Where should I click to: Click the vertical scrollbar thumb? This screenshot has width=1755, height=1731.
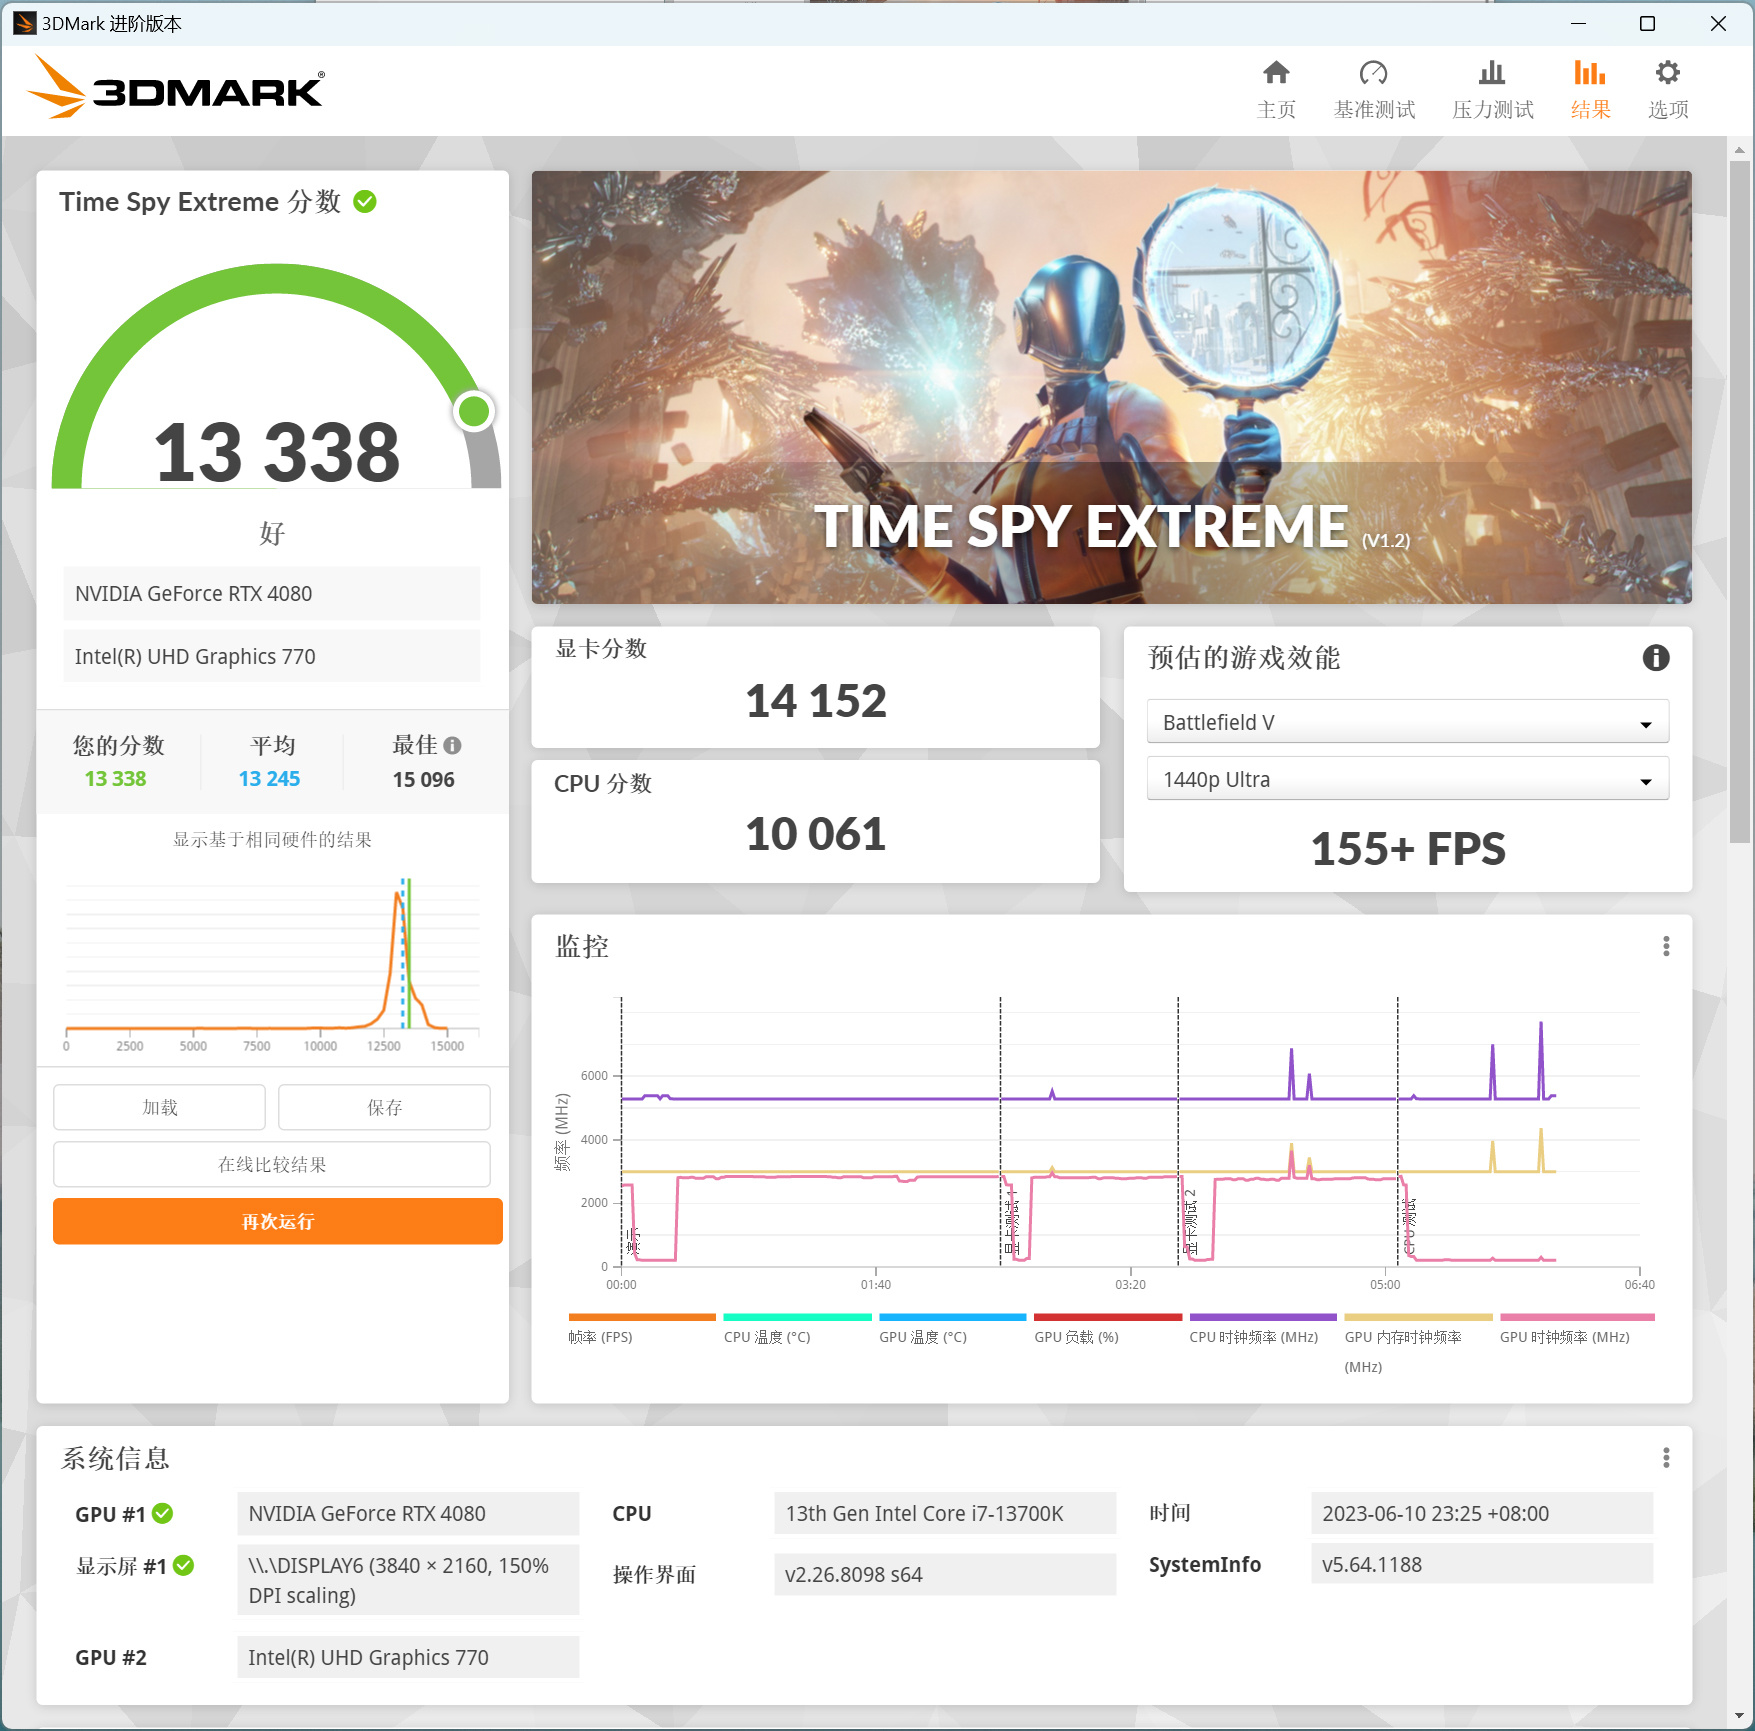(x=1740, y=500)
